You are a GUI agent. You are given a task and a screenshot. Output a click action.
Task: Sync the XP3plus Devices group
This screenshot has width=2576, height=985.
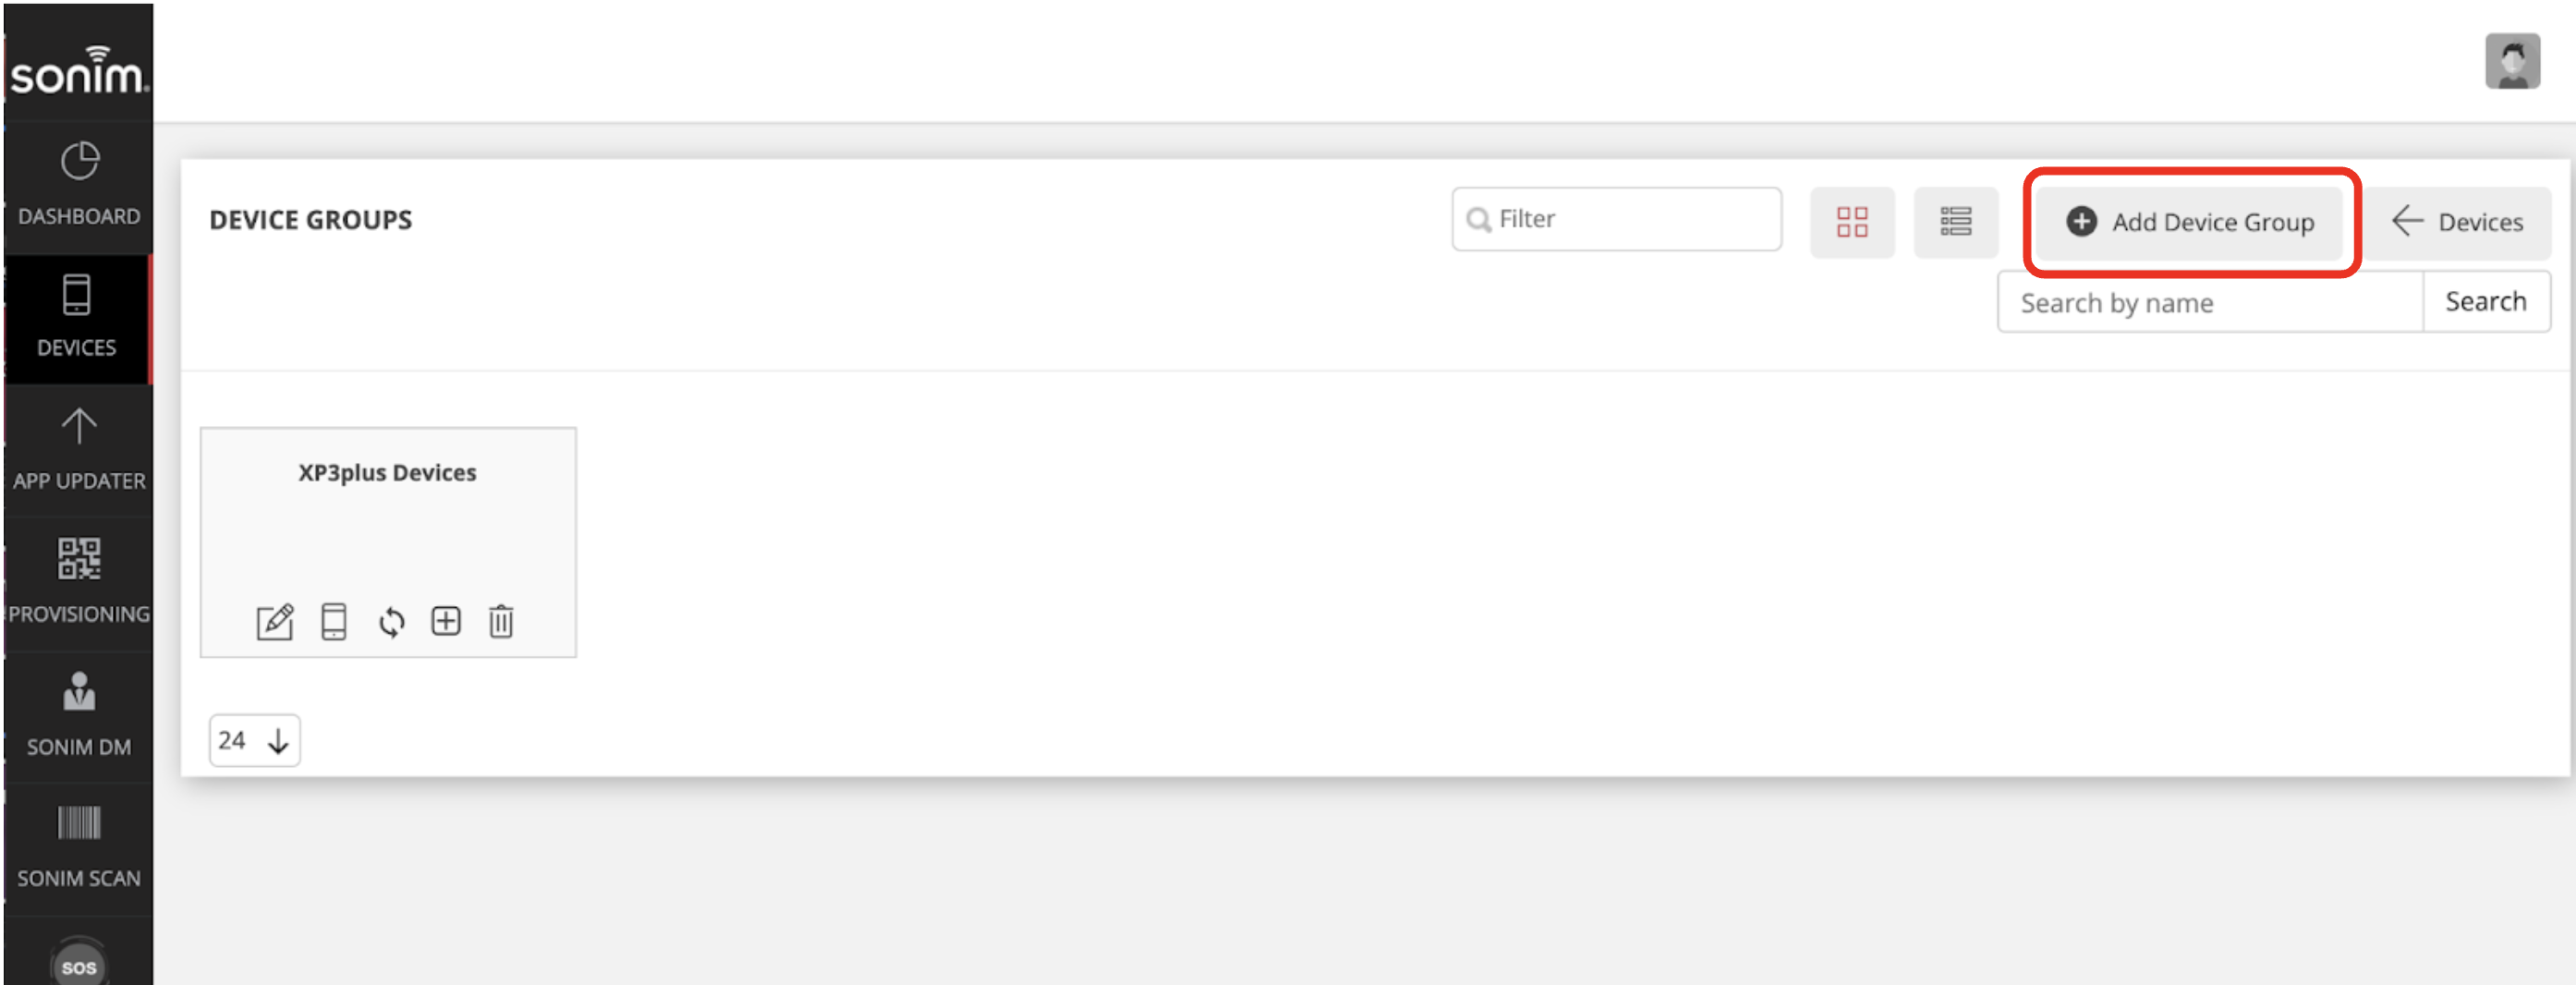tap(391, 622)
